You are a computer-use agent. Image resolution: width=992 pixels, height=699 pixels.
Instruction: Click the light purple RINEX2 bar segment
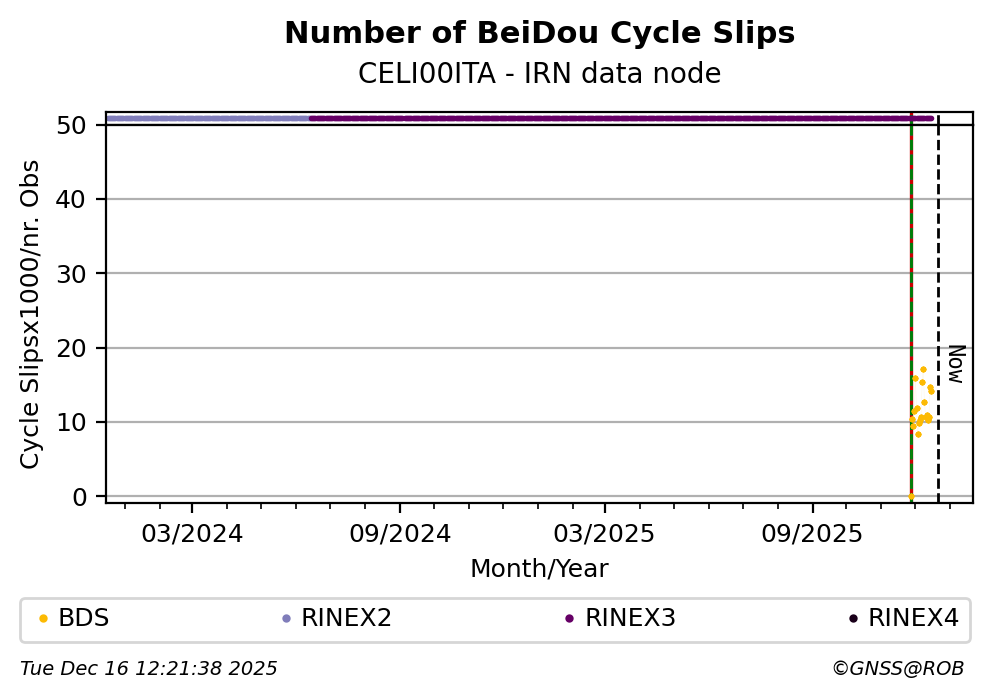pyautogui.click(x=208, y=118)
